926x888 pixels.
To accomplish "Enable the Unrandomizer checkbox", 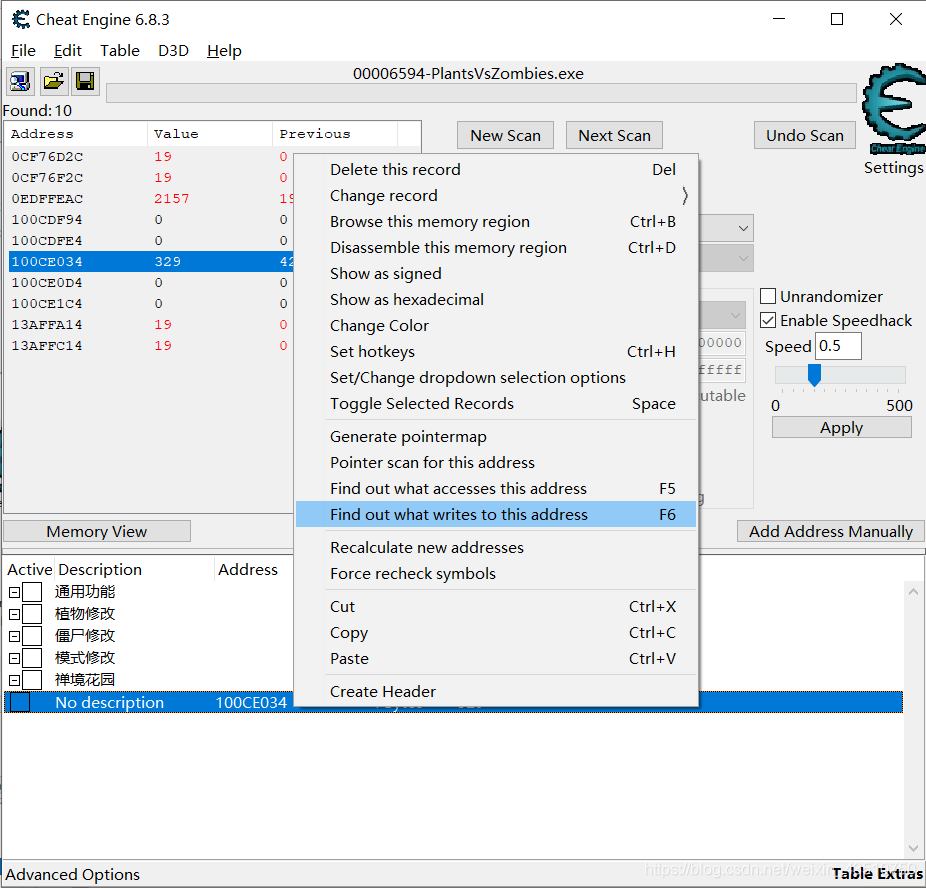I will pos(768,296).
